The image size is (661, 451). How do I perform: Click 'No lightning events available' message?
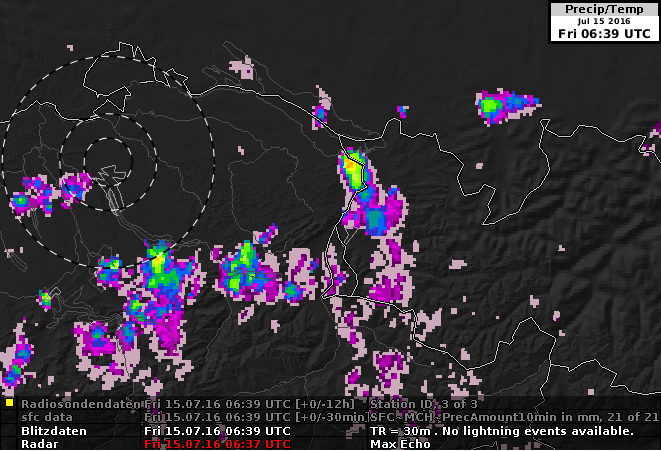(x=538, y=431)
